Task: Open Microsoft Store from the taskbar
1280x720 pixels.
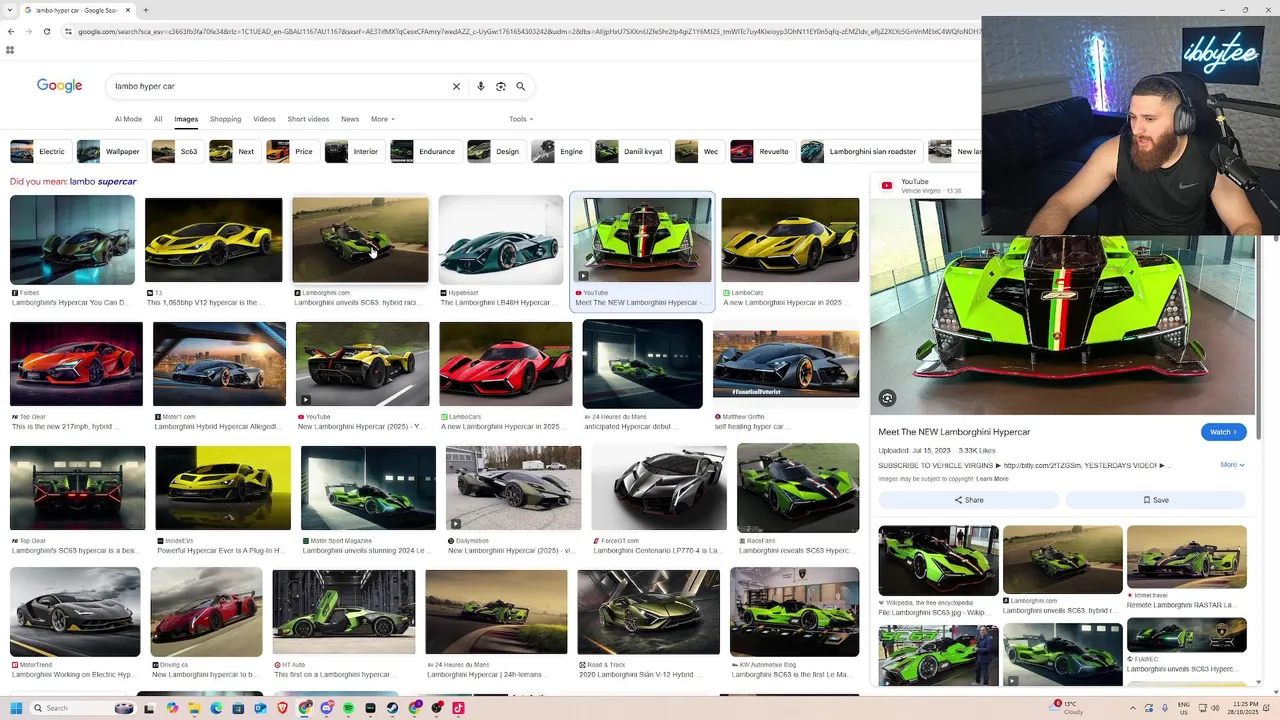Action: coord(238,708)
